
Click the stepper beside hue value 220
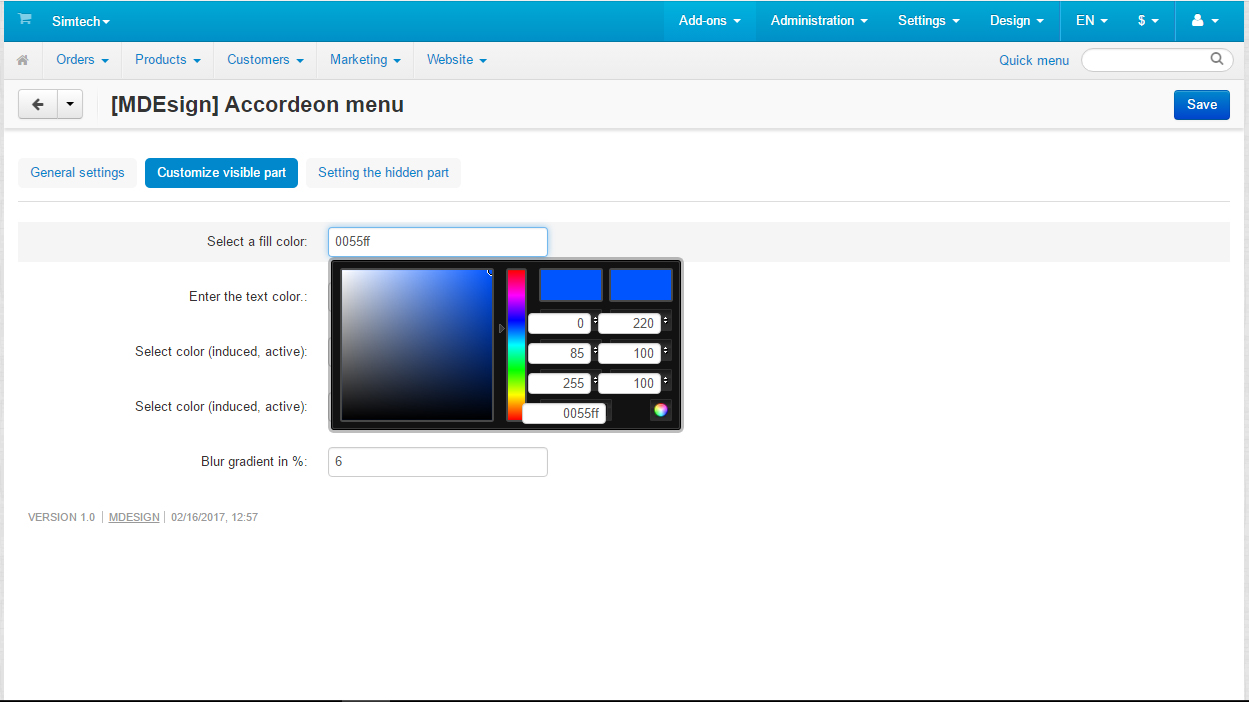click(666, 322)
